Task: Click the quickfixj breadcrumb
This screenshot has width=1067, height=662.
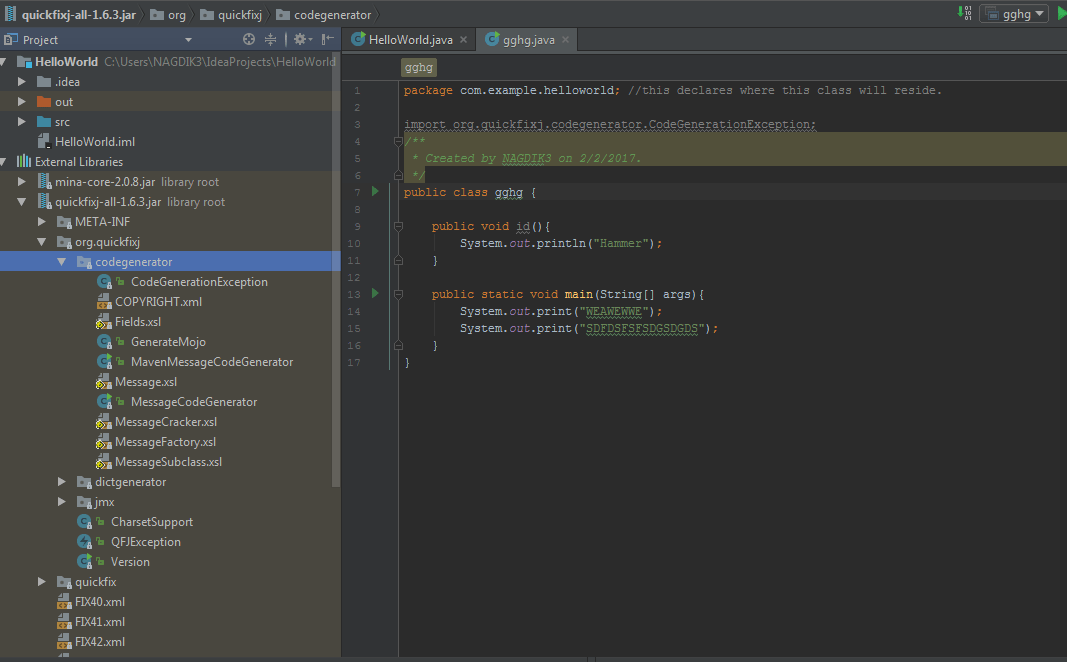Action: 231,14
